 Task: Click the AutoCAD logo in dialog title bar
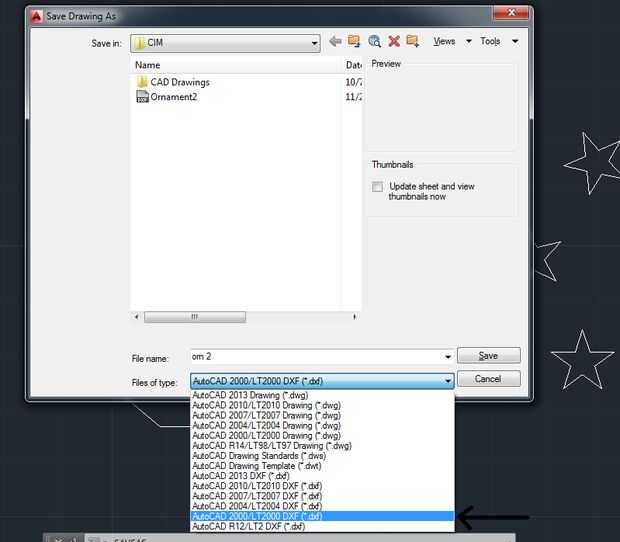[x=37, y=16]
